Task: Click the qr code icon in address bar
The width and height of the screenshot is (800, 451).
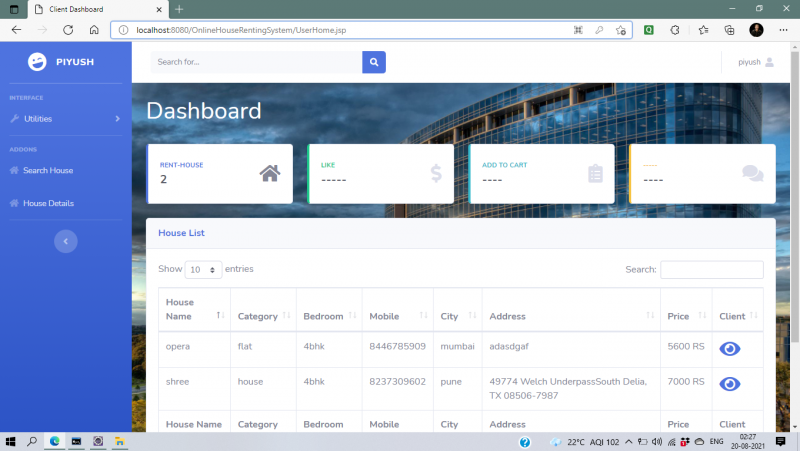Action: pyautogui.click(x=578, y=30)
